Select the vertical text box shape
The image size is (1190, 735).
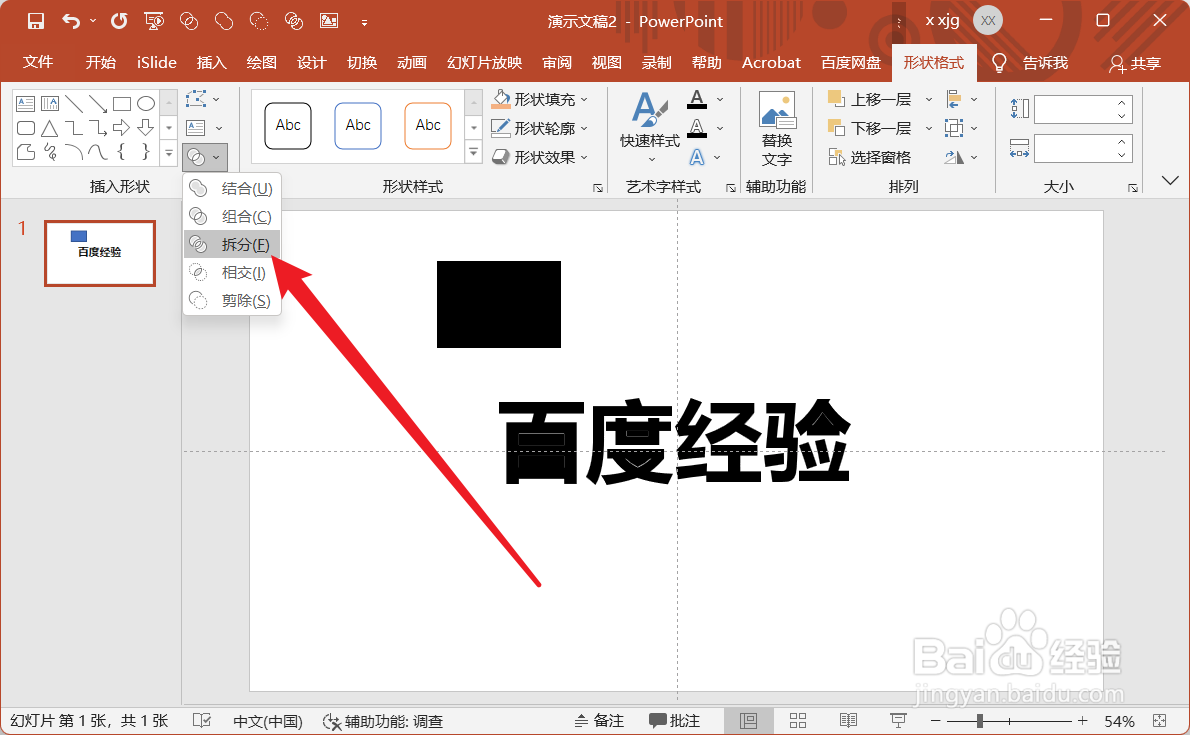(x=50, y=103)
